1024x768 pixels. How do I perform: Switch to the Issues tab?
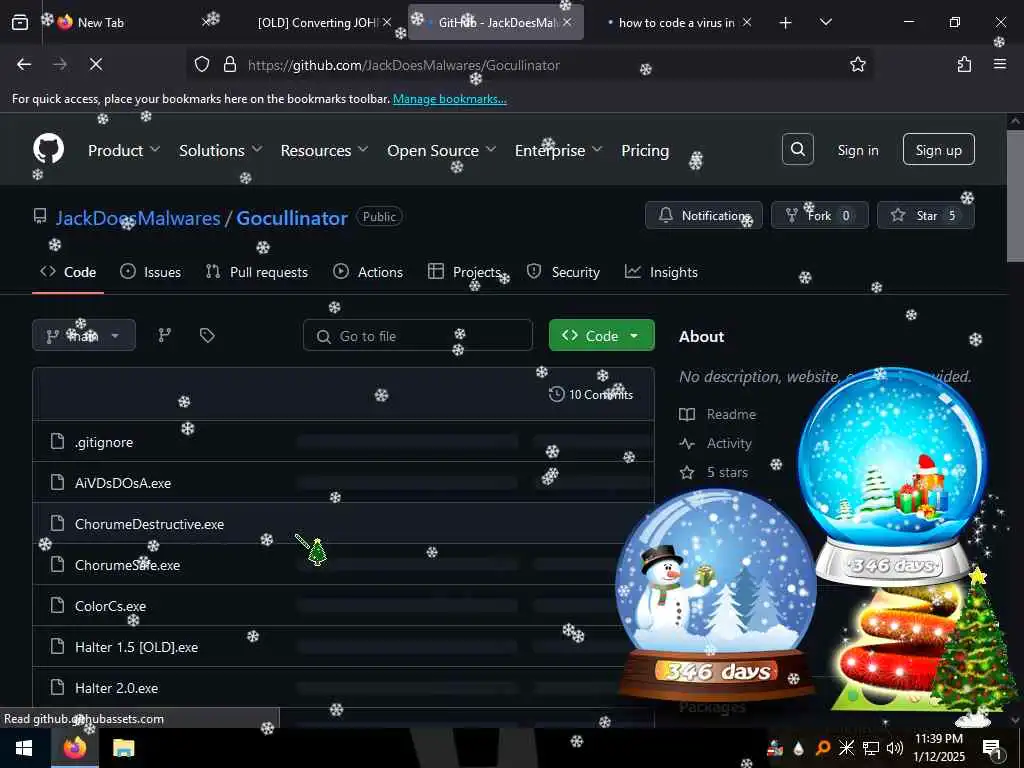coord(151,272)
